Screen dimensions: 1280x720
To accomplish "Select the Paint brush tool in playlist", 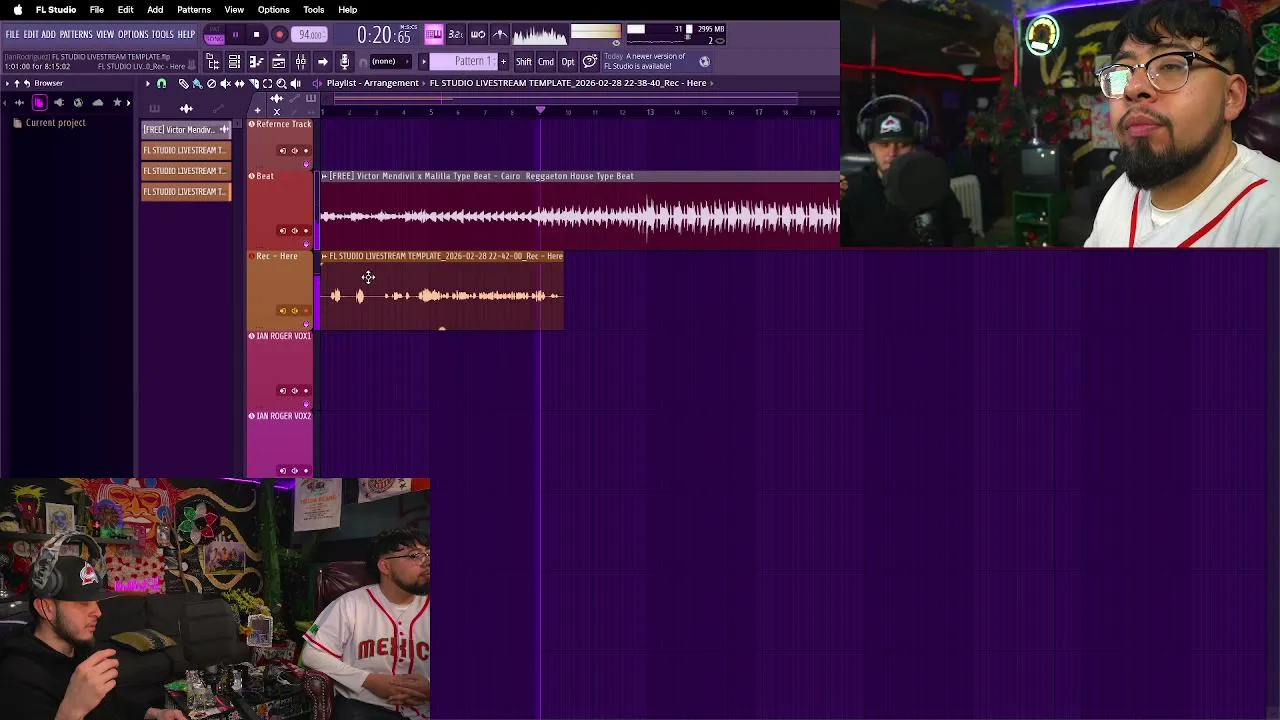I will point(197,83).
